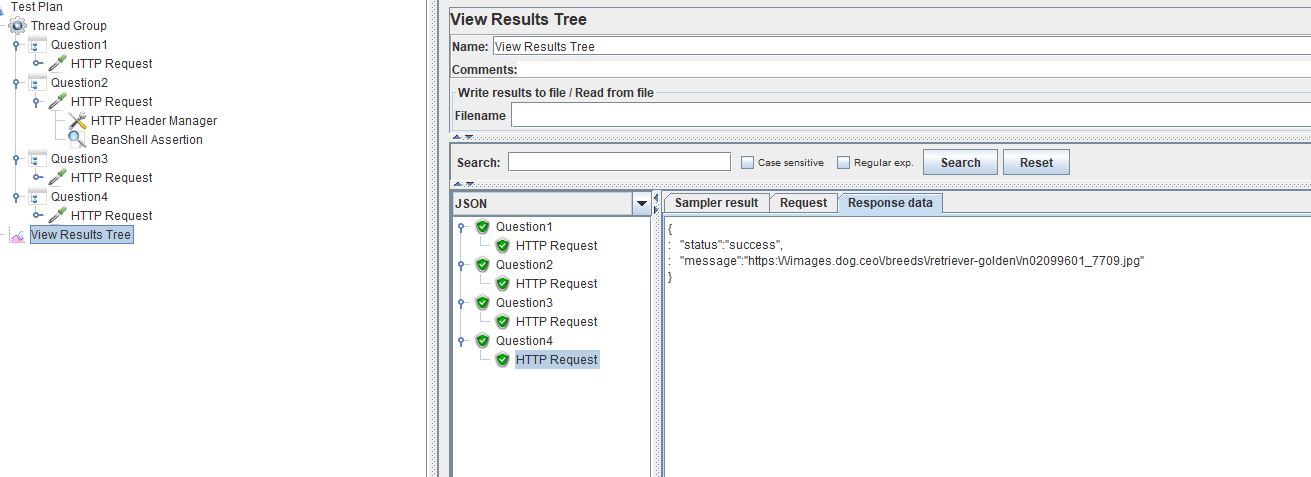Select Thread Group in the tree

(x=68, y=26)
